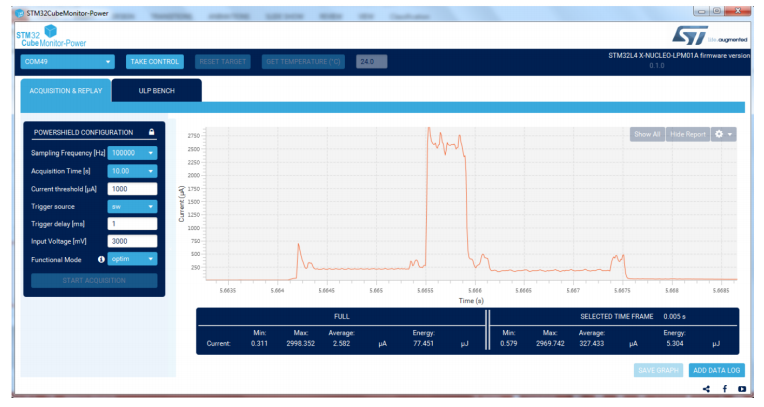Image resolution: width=764 pixels, height=407 pixels.
Task: Click the TAKE CONTROL button
Action: click(x=154, y=61)
